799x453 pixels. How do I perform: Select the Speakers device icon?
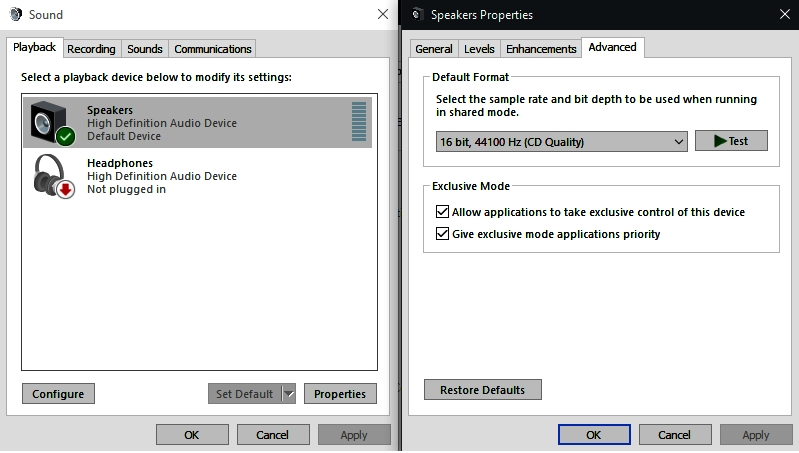(x=49, y=122)
